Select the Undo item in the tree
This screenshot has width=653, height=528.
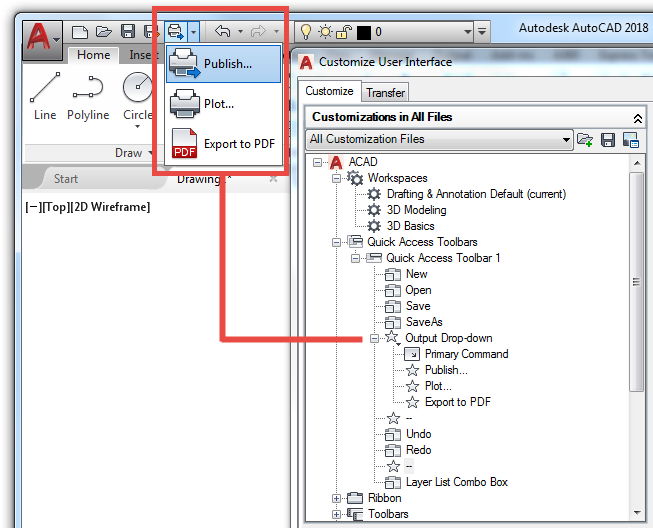(x=419, y=434)
